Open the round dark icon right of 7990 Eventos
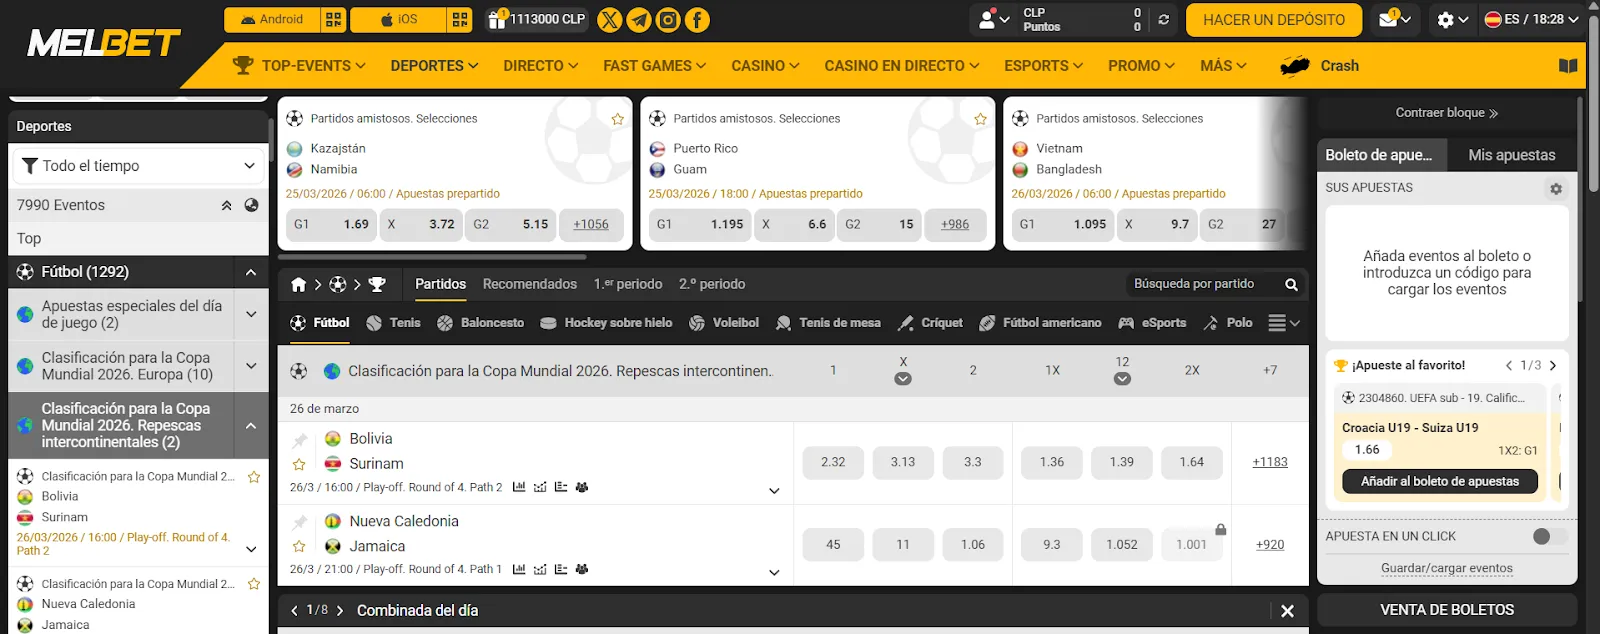Image resolution: width=1600 pixels, height=634 pixels. (x=251, y=205)
